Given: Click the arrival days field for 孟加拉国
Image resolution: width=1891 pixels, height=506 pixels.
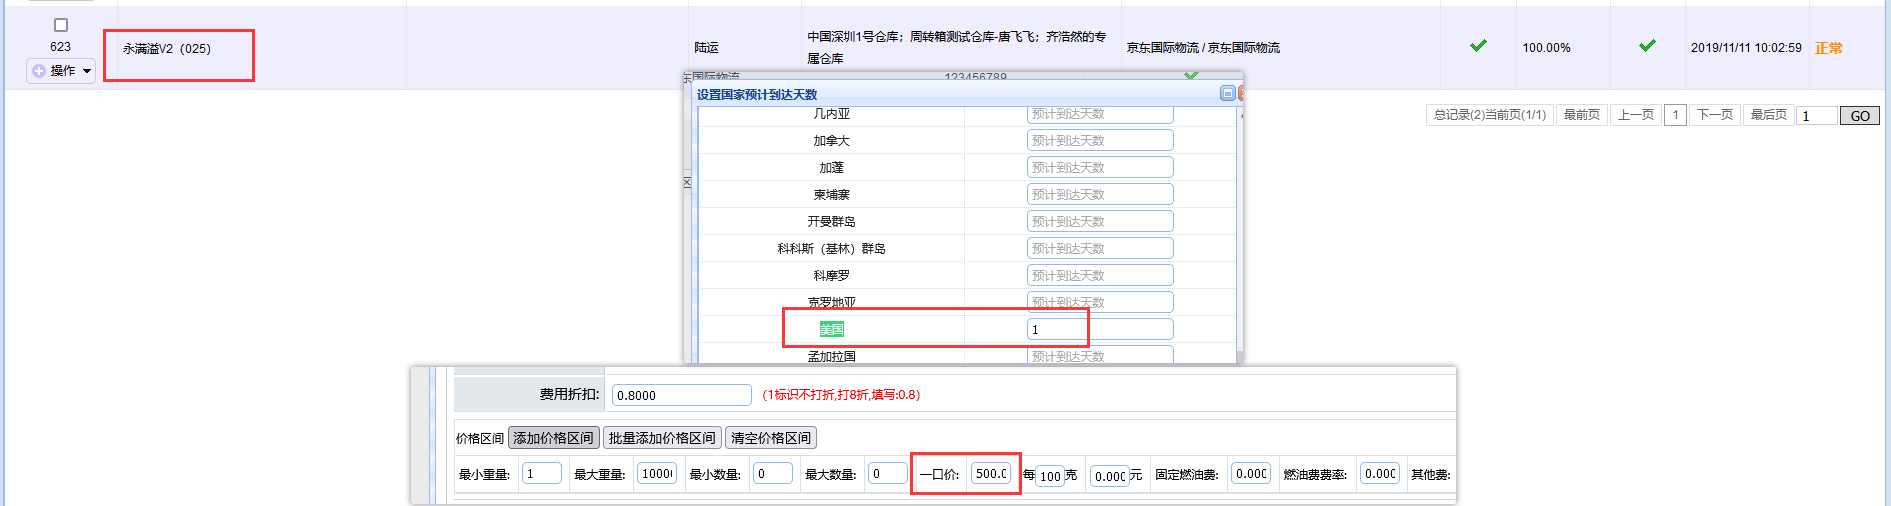Looking at the screenshot, I should 1100,355.
